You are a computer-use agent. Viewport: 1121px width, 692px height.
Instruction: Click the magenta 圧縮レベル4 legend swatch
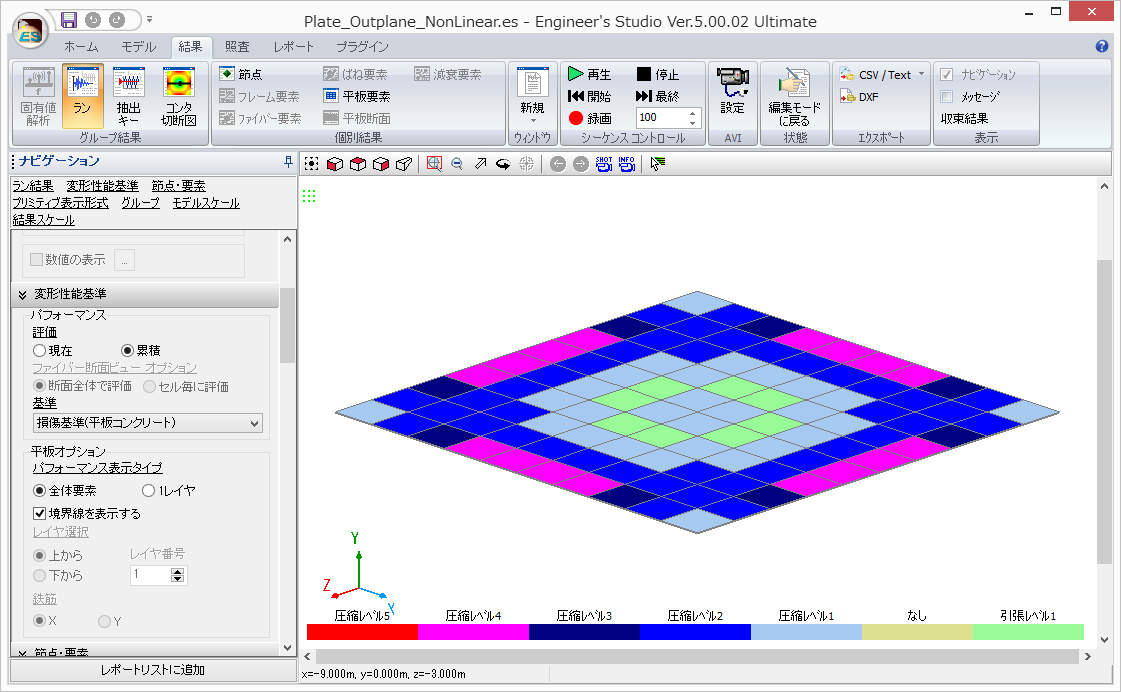pyautogui.click(x=473, y=632)
